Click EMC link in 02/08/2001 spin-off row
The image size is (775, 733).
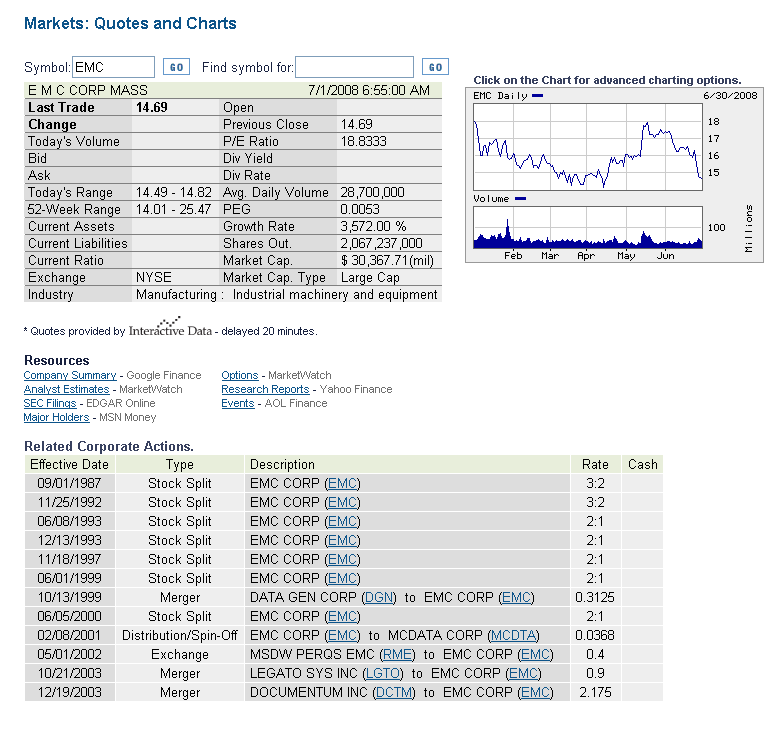(x=343, y=635)
